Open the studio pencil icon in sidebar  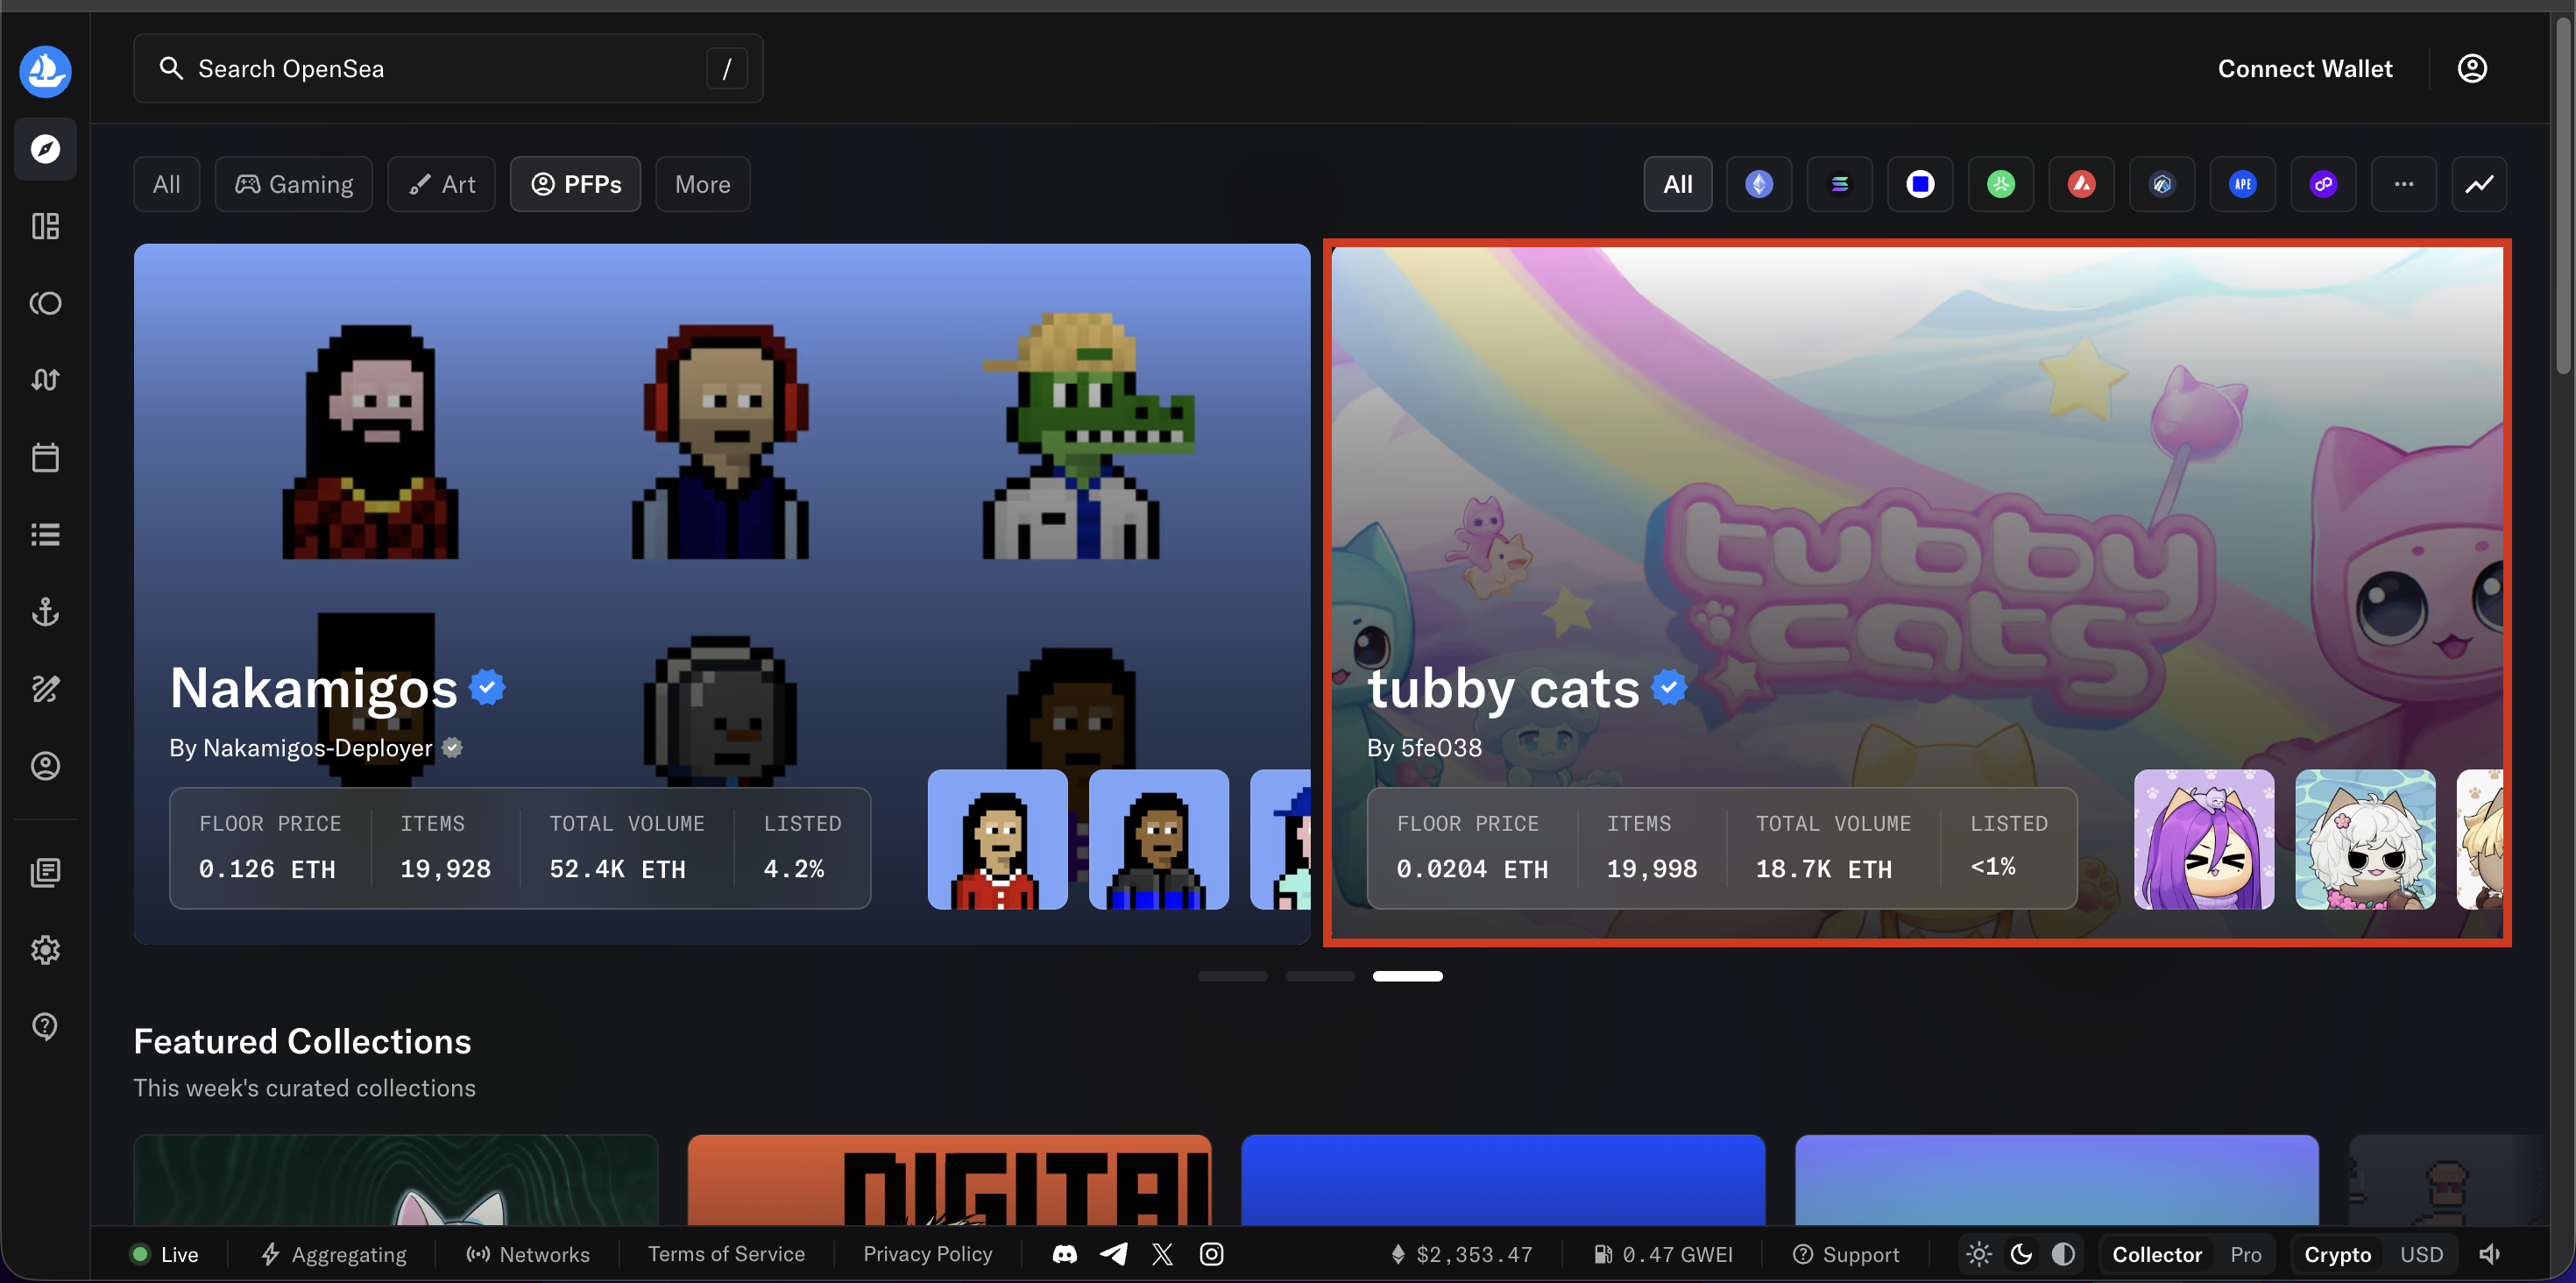coord(45,688)
